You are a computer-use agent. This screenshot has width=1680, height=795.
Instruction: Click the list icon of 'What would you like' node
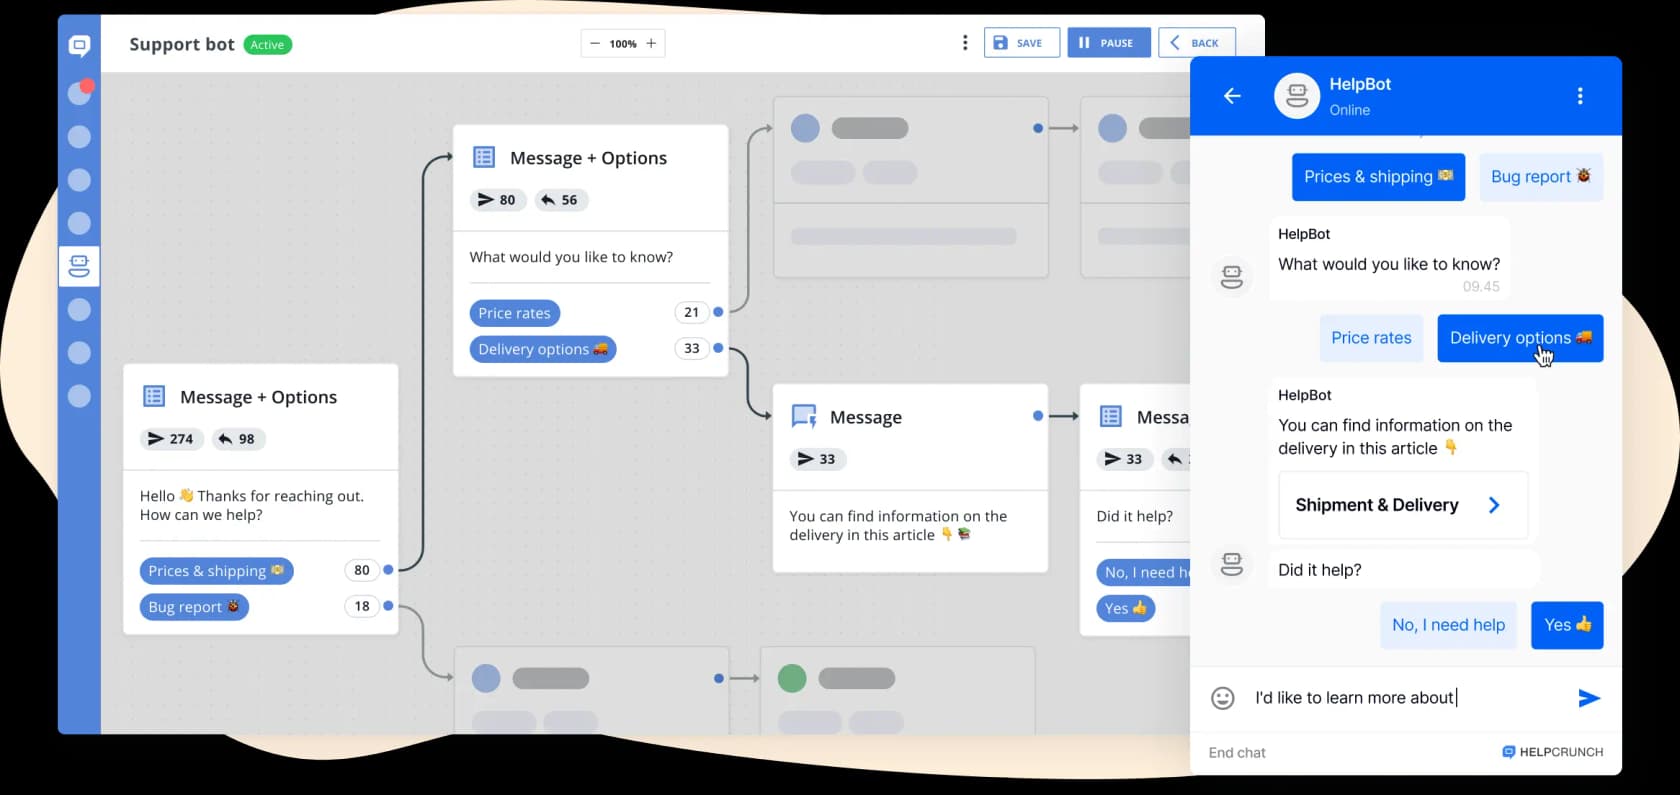pos(484,158)
